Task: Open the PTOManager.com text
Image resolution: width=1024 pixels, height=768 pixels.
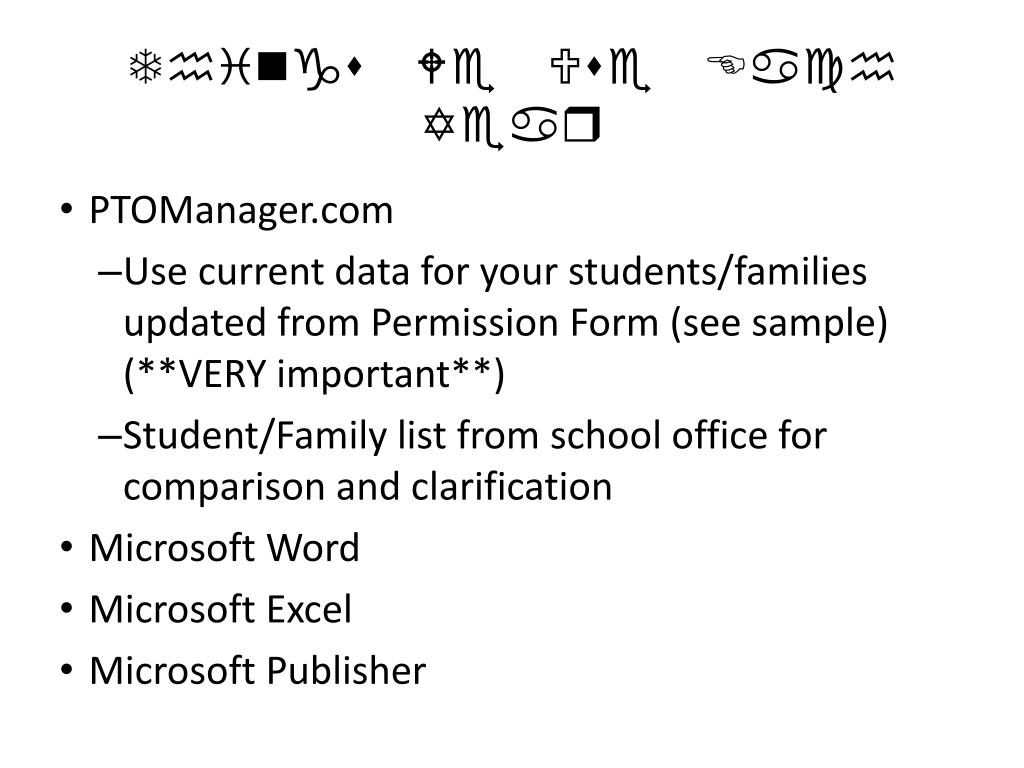Action: (241, 211)
